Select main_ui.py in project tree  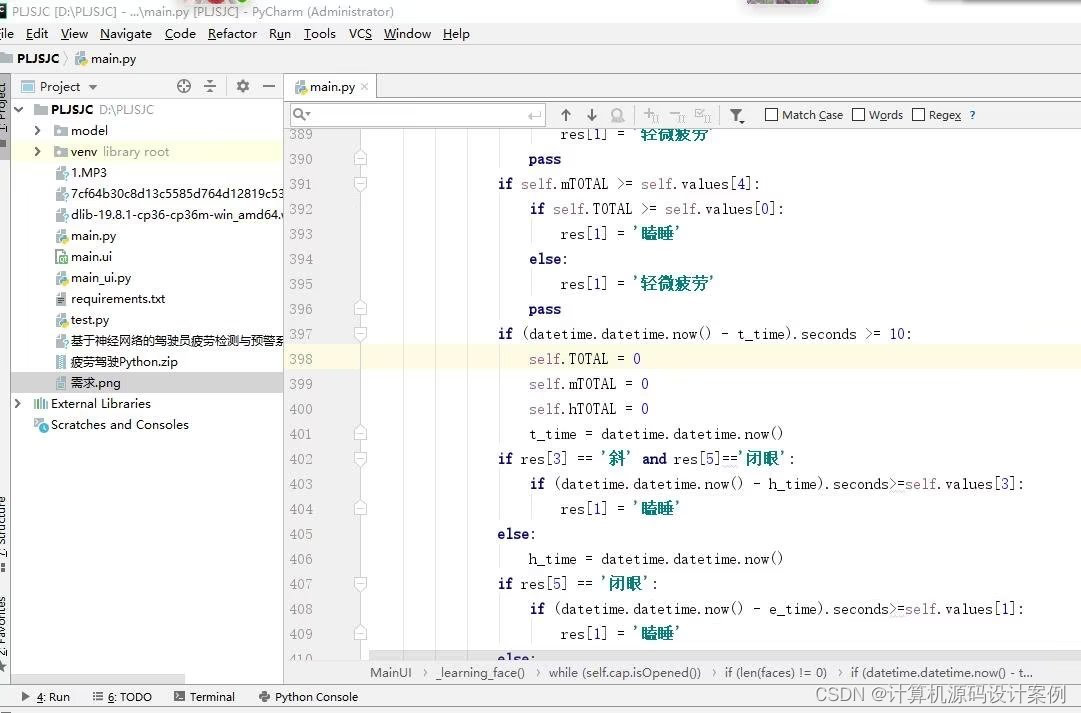(101, 277)
